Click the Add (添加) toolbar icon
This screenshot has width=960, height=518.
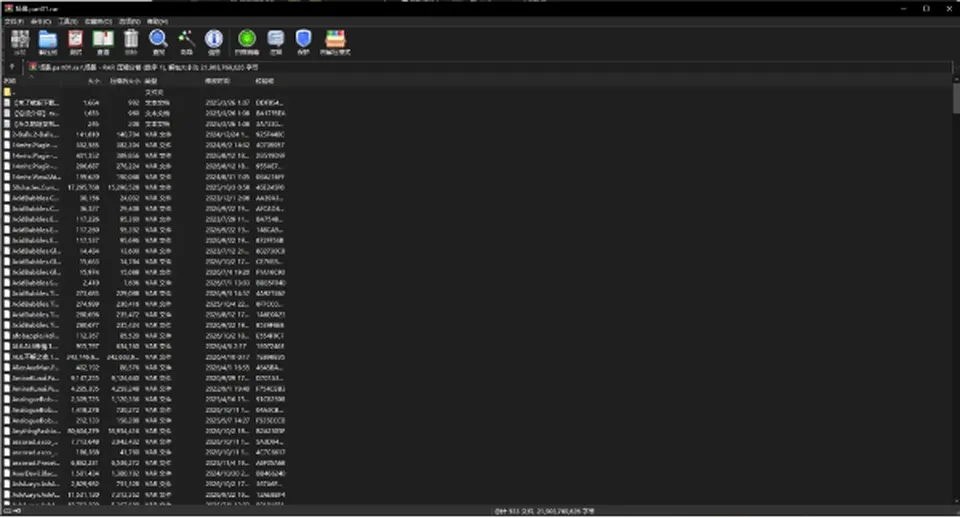[20, 40]
